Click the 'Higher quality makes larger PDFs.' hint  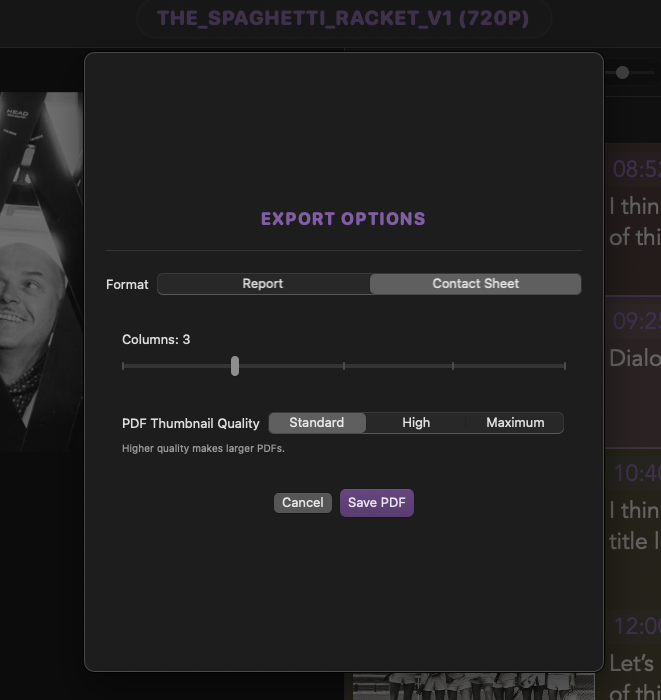point(203,449)
